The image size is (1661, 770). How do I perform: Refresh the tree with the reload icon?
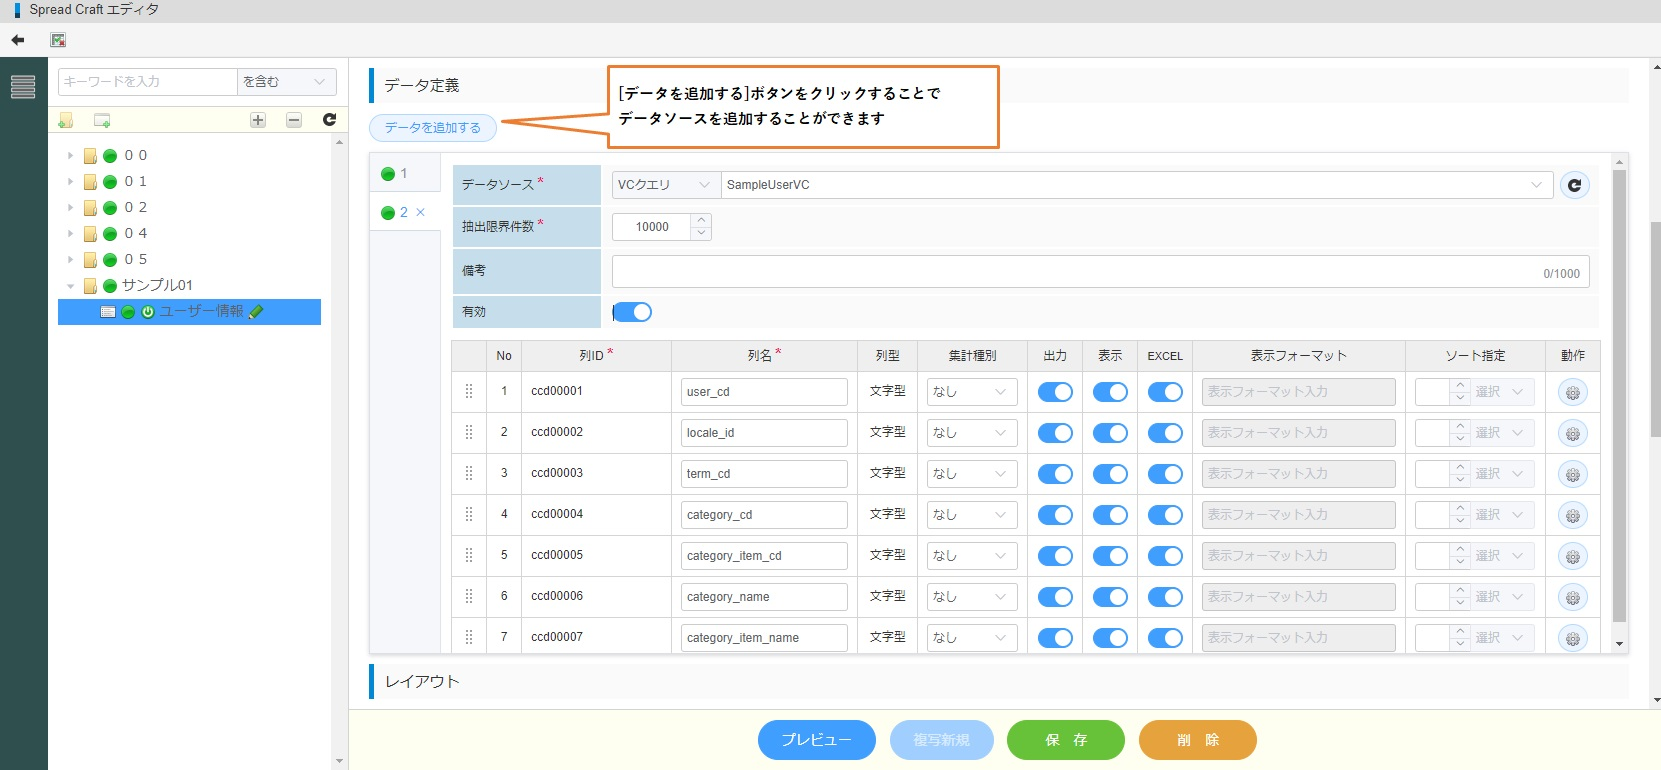[x=329, y=120]
